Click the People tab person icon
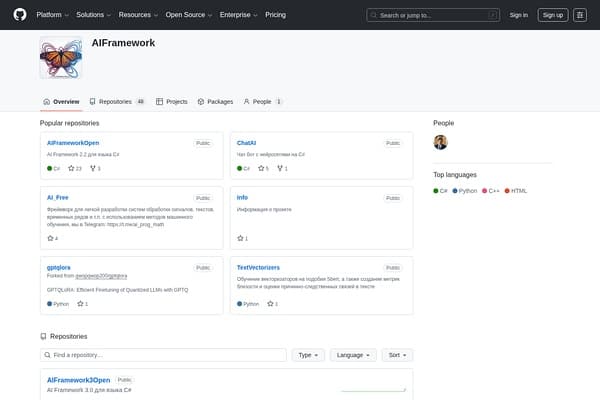 (x=246, y=102)
